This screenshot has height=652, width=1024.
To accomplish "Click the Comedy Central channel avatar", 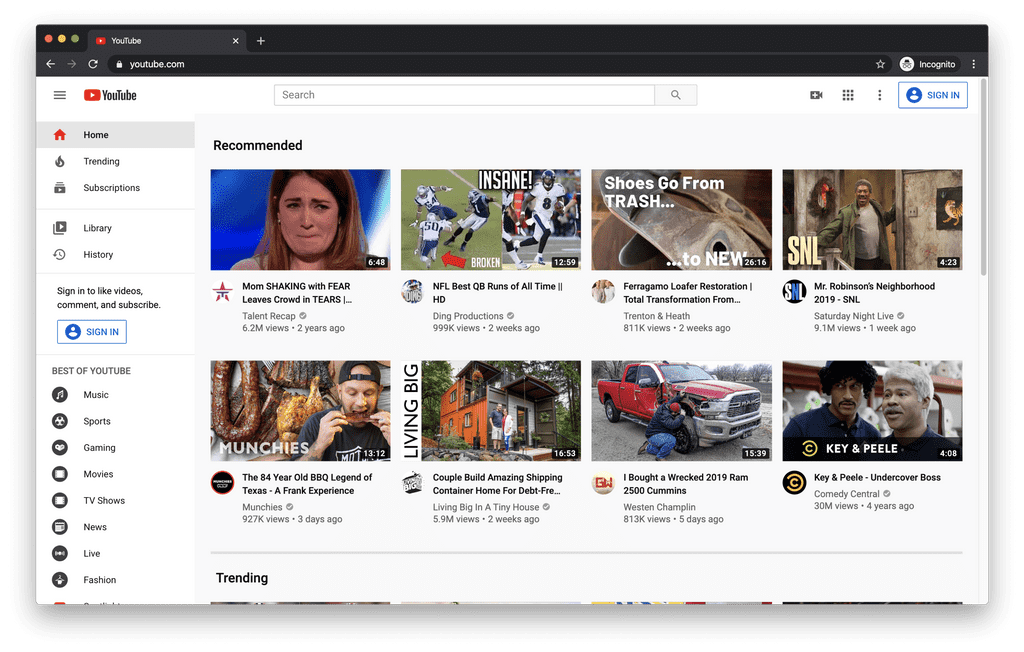I will [794, 483].
